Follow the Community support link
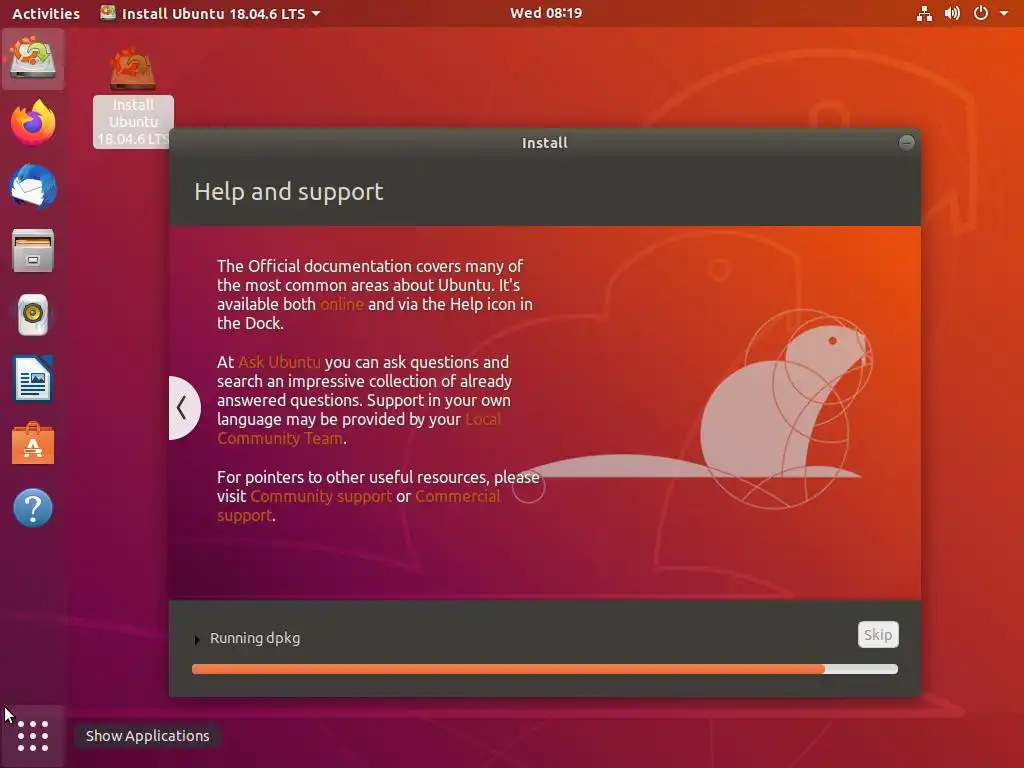 click(321, 496)
